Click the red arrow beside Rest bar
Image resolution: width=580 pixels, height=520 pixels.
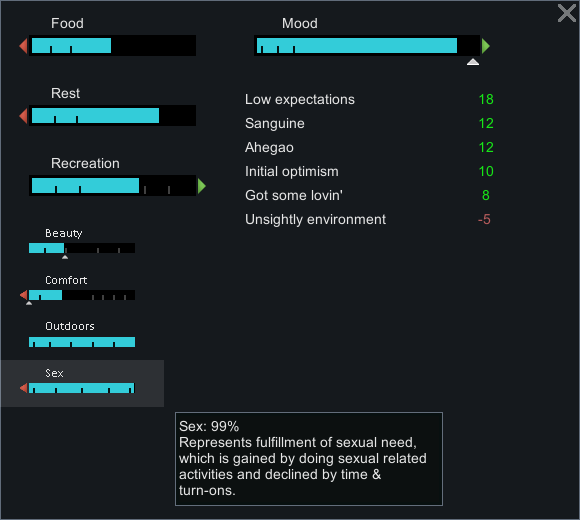23,116
